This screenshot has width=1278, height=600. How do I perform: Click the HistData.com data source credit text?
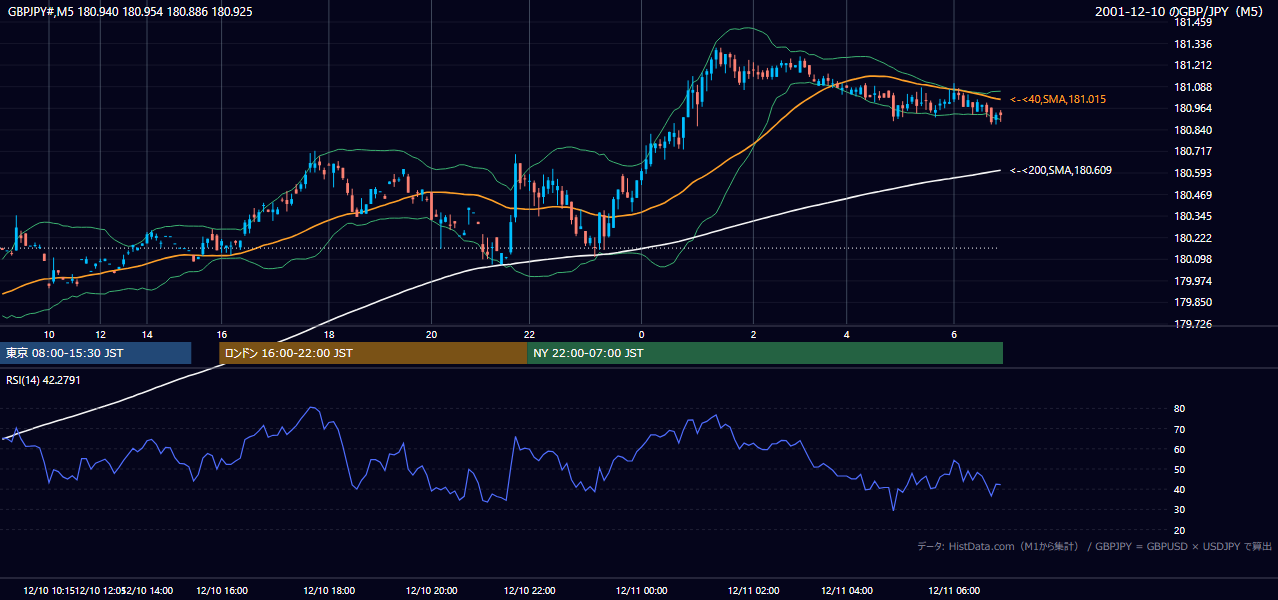point(1094,546)
